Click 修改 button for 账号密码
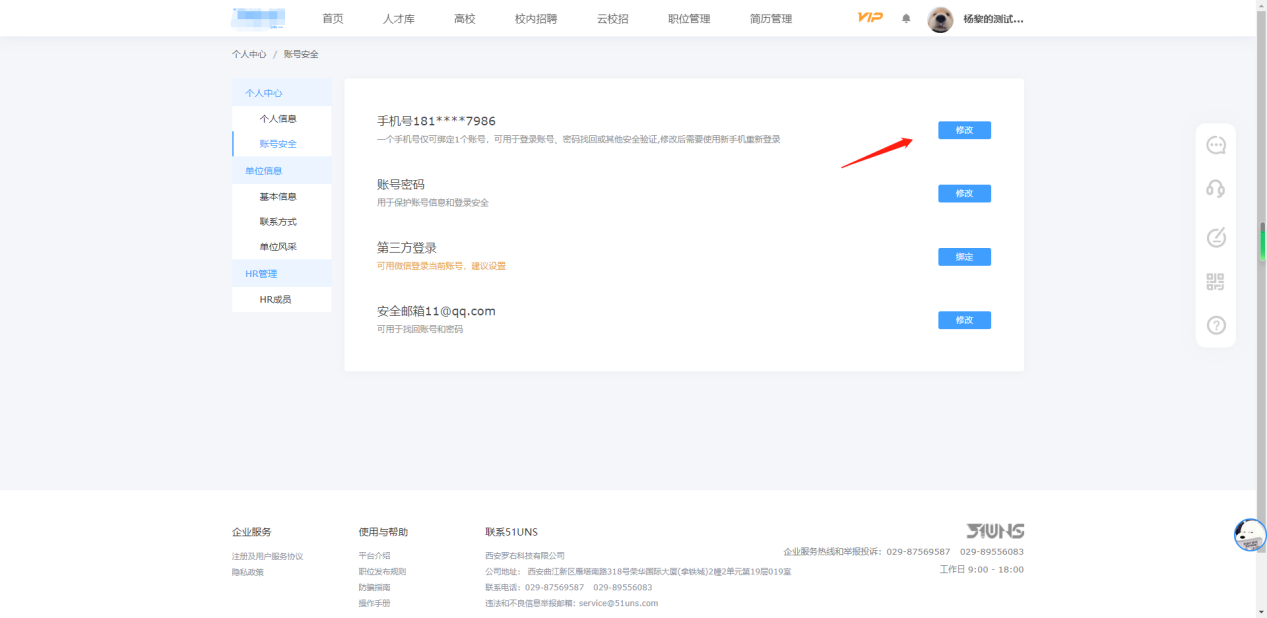1267x618 pixels. pyautogui.click(x=964, y=193)
